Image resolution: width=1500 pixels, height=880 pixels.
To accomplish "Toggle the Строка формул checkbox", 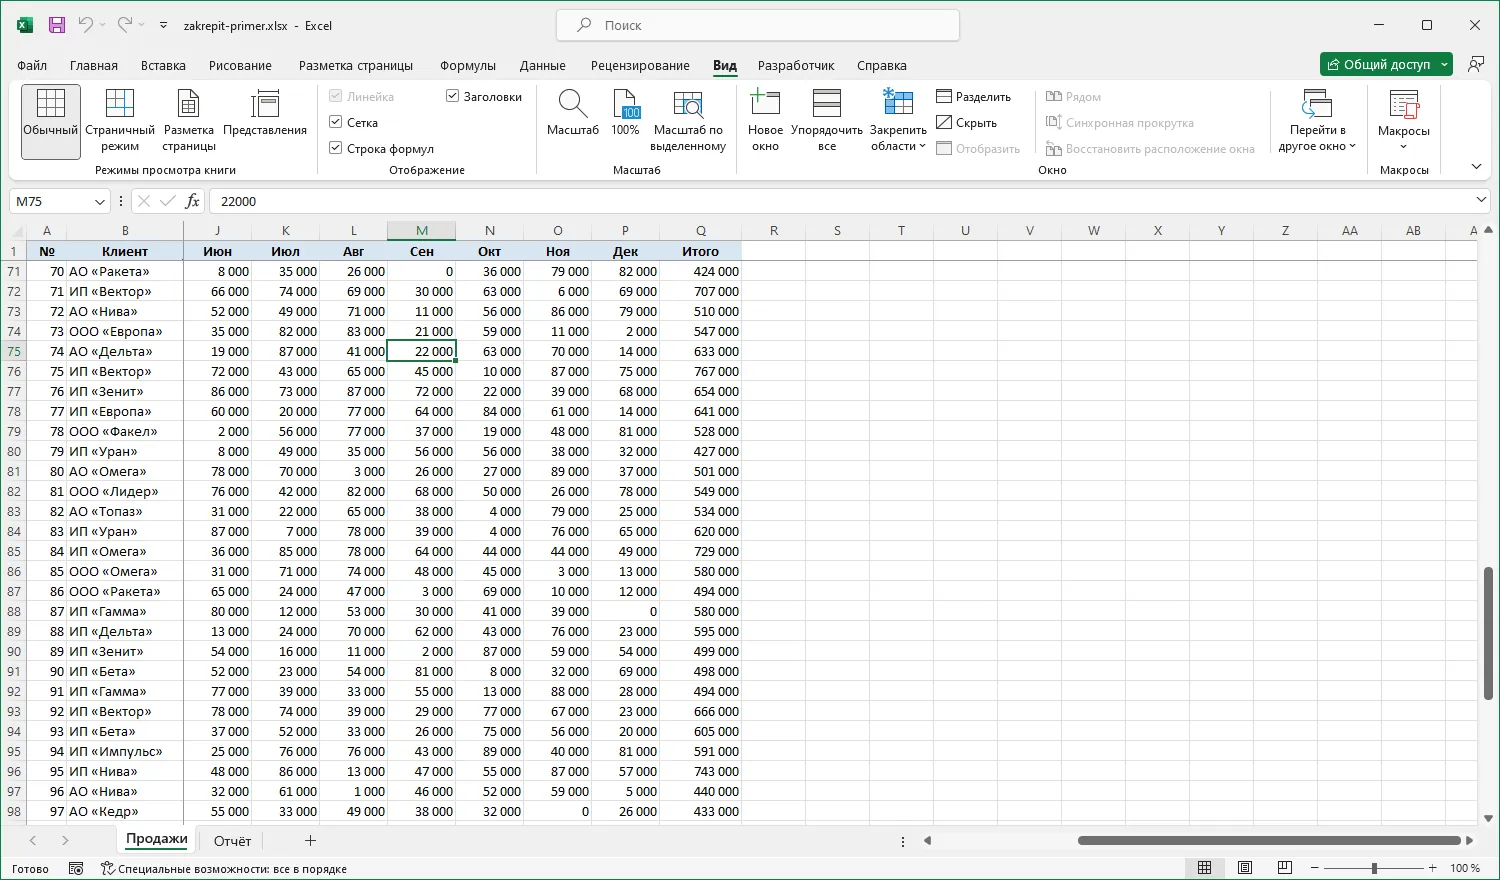I will (x=336, y=148).
